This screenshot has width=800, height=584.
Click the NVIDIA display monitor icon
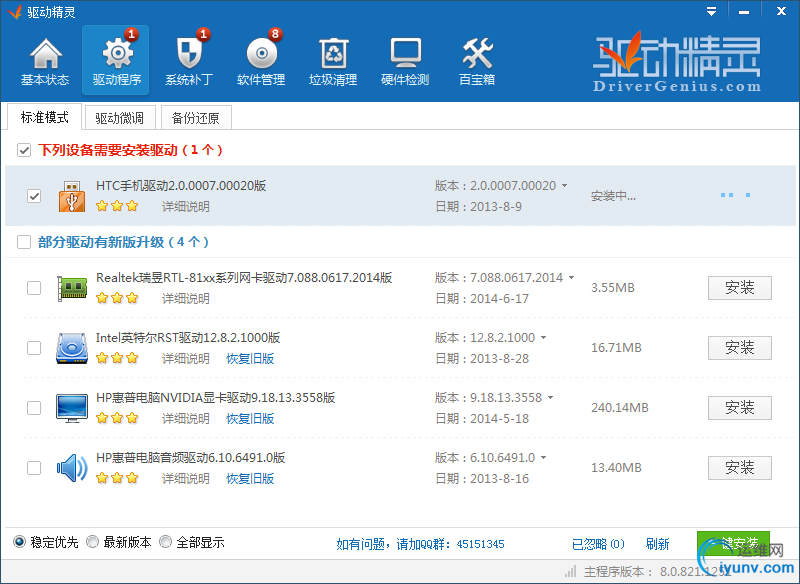(72, 408)
